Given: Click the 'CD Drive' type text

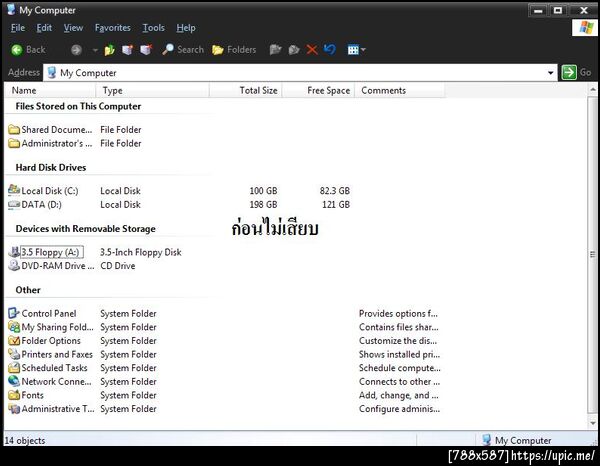Looking at the screenshot, I should pyautogui.click(x=118, y=266).
